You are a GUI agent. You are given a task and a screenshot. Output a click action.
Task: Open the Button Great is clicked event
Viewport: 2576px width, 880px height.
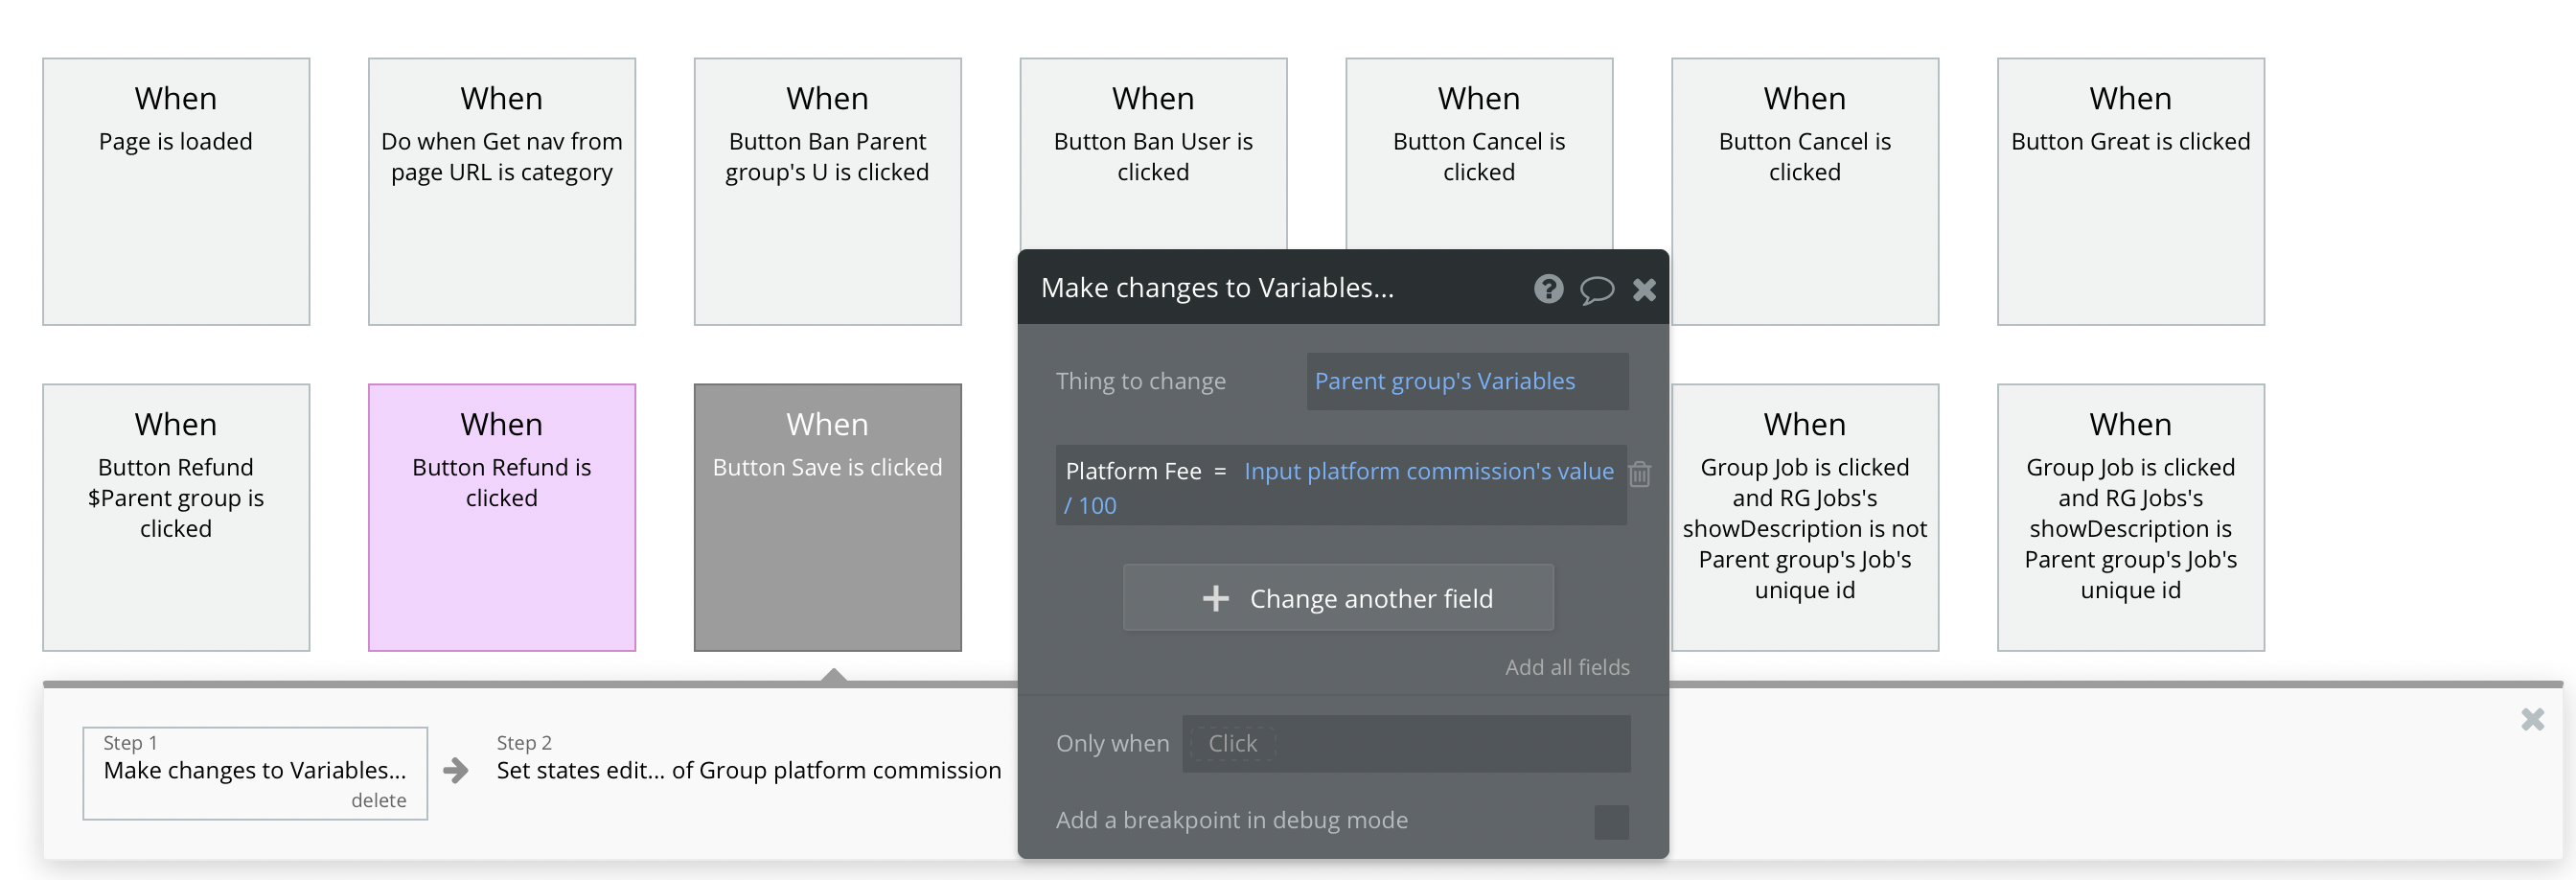pos(2130,191)
